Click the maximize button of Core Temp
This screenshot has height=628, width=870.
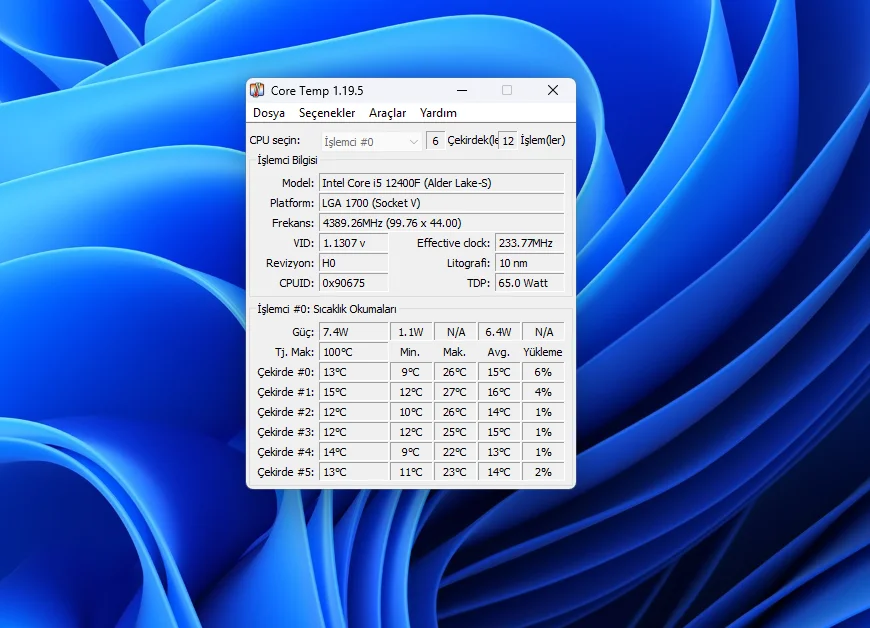pos(507,90)
